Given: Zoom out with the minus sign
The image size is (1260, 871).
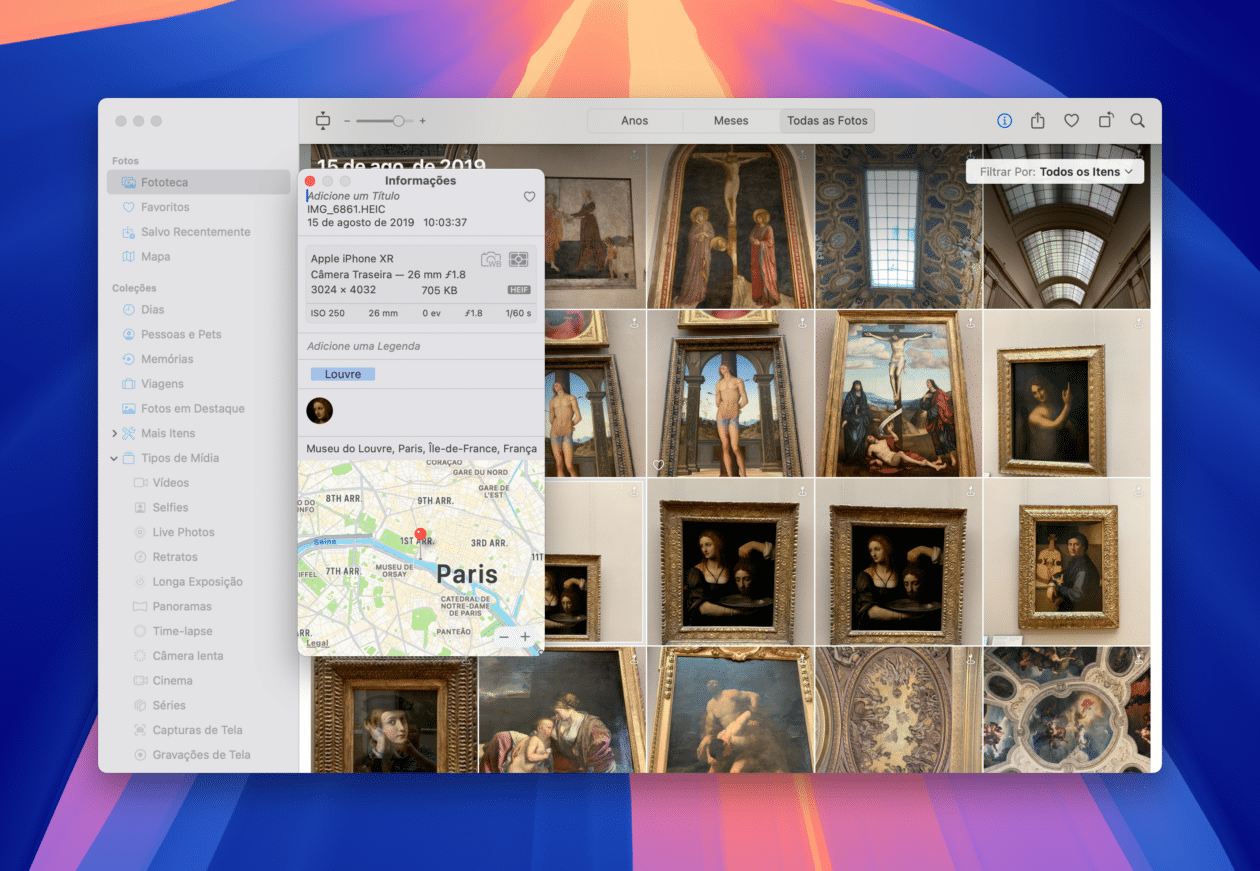Looking at the screenshot, I should (x=347, y=121).
